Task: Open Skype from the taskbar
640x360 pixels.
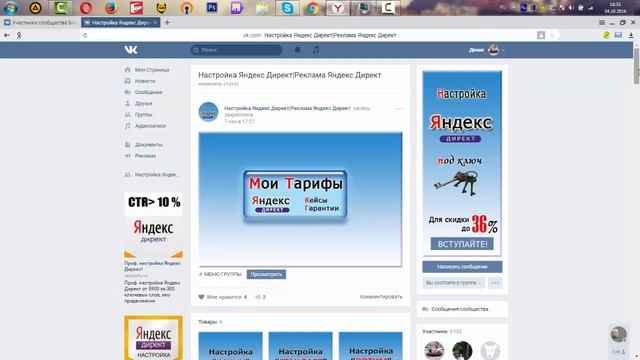Action: 287,8
